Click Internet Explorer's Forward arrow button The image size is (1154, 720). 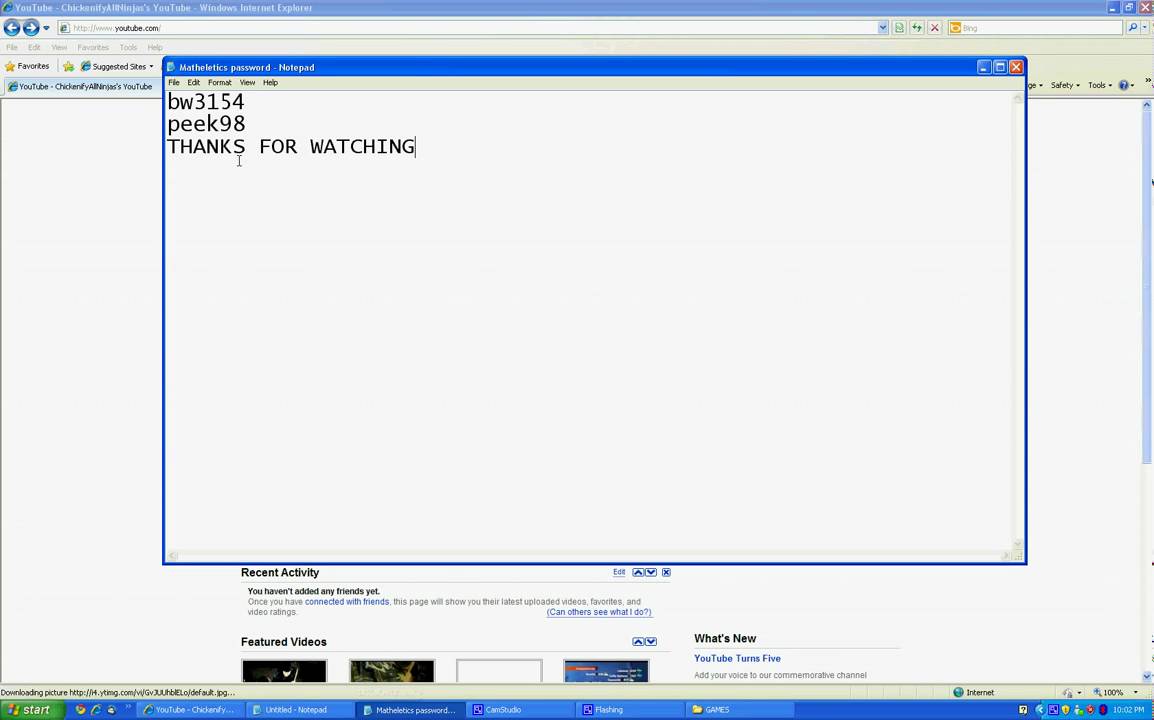tap(31, 28)
